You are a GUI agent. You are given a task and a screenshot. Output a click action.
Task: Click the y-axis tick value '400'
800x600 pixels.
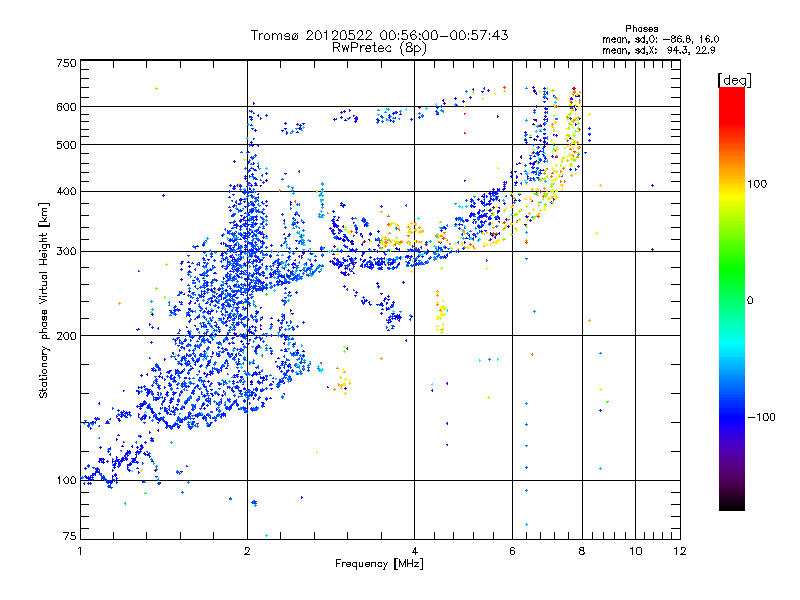click(66, 191)
